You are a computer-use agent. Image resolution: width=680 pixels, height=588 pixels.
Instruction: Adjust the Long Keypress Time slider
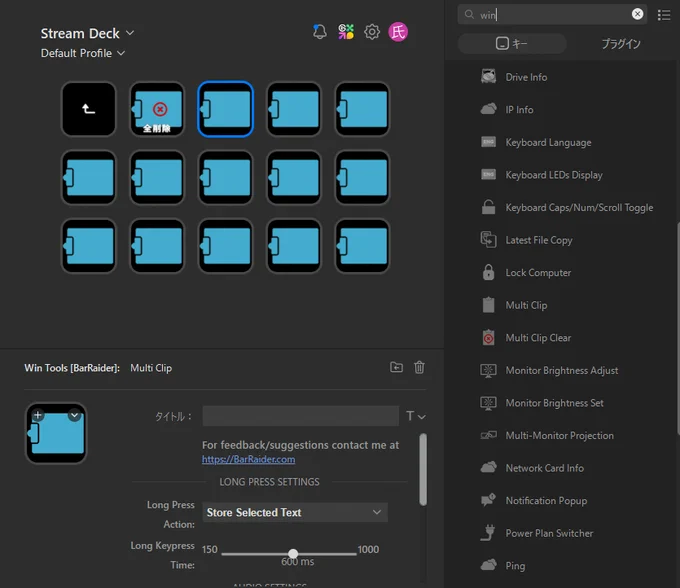(293, 553)
